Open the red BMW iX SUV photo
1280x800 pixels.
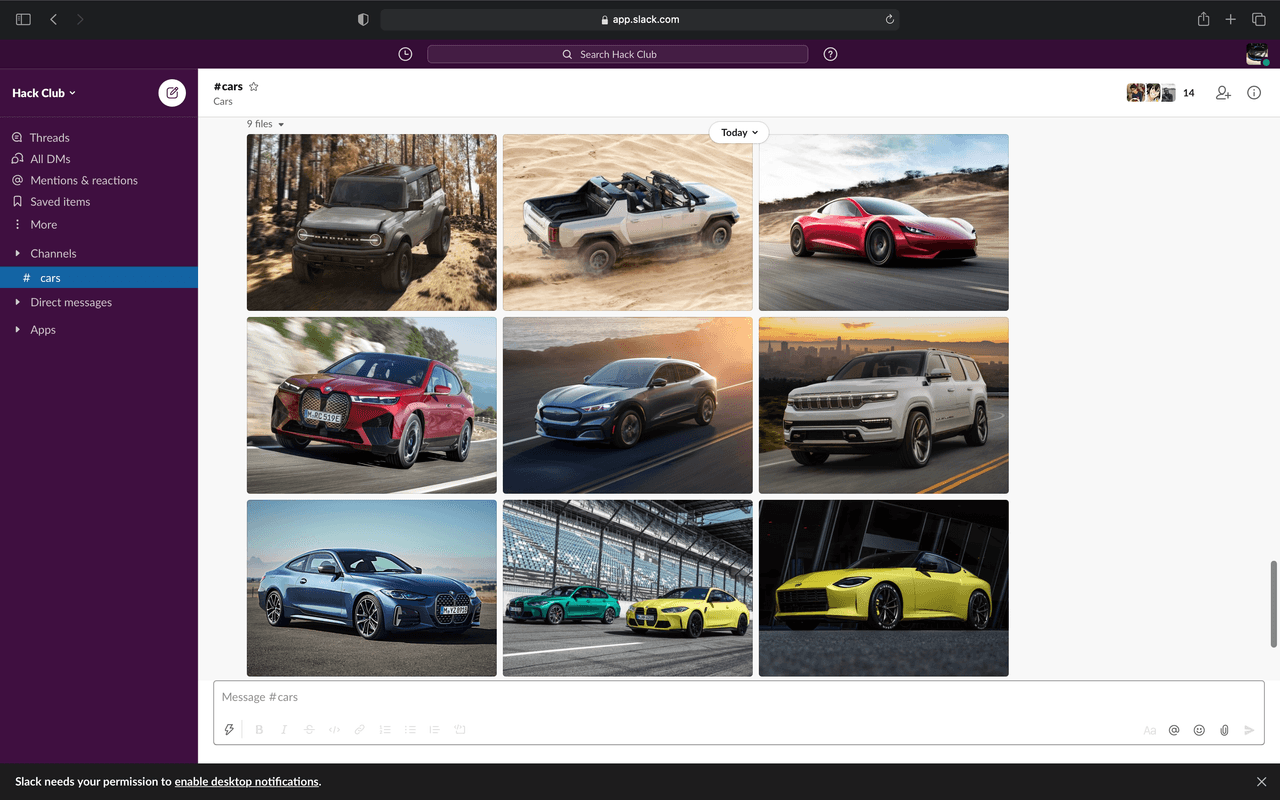(x=372, y=405)
